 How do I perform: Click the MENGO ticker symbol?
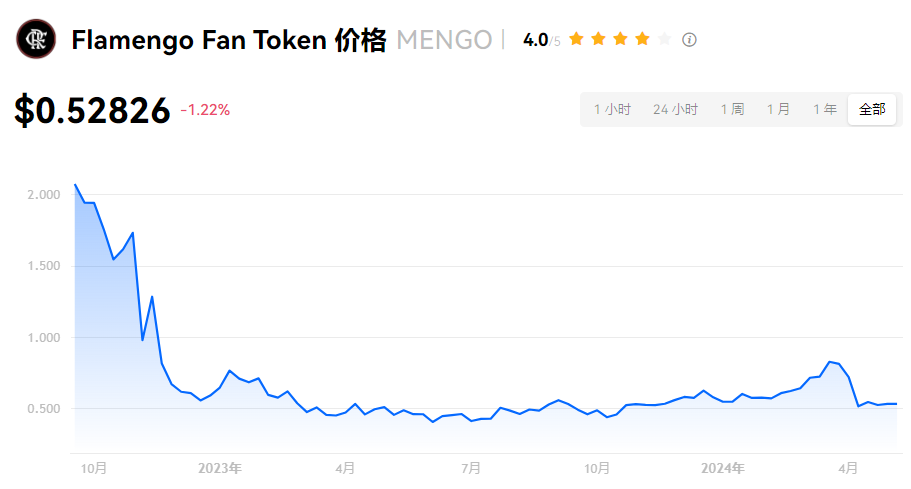pos(444,40)
